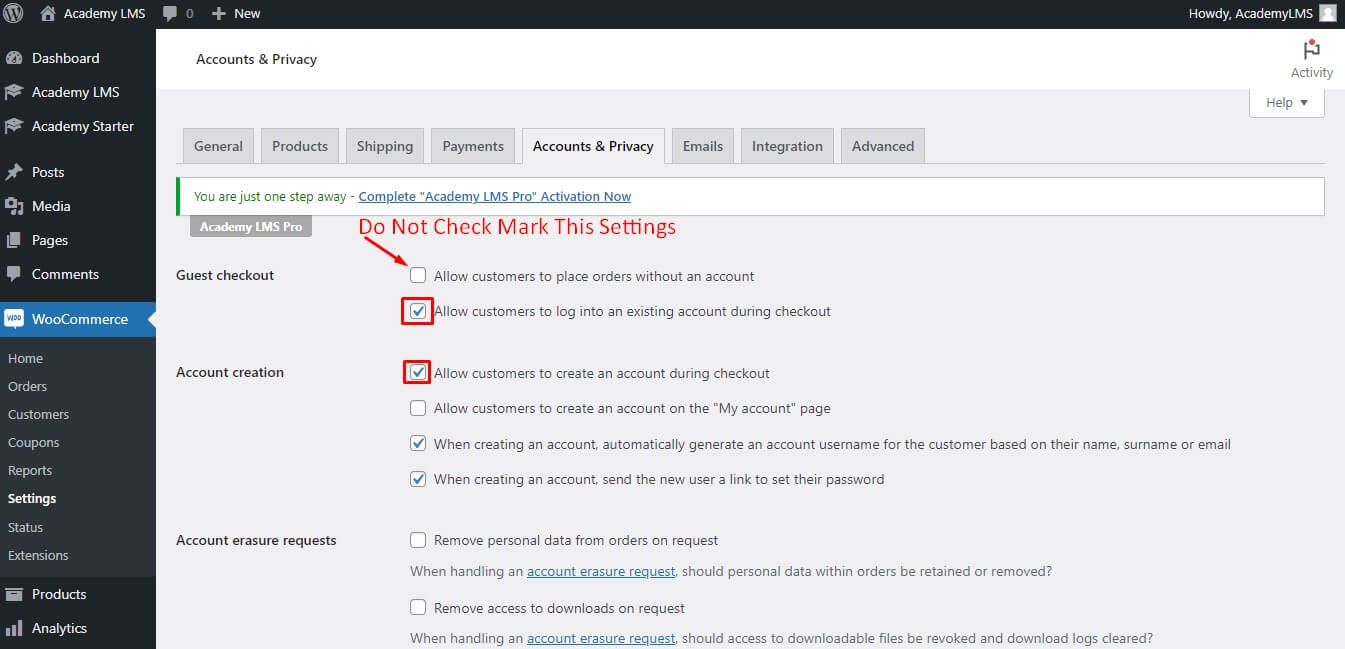The height and width of the screenshot is (649, 1345).
Task: Click the Pages icon in sidebar
Action: [x=14, y=240]
